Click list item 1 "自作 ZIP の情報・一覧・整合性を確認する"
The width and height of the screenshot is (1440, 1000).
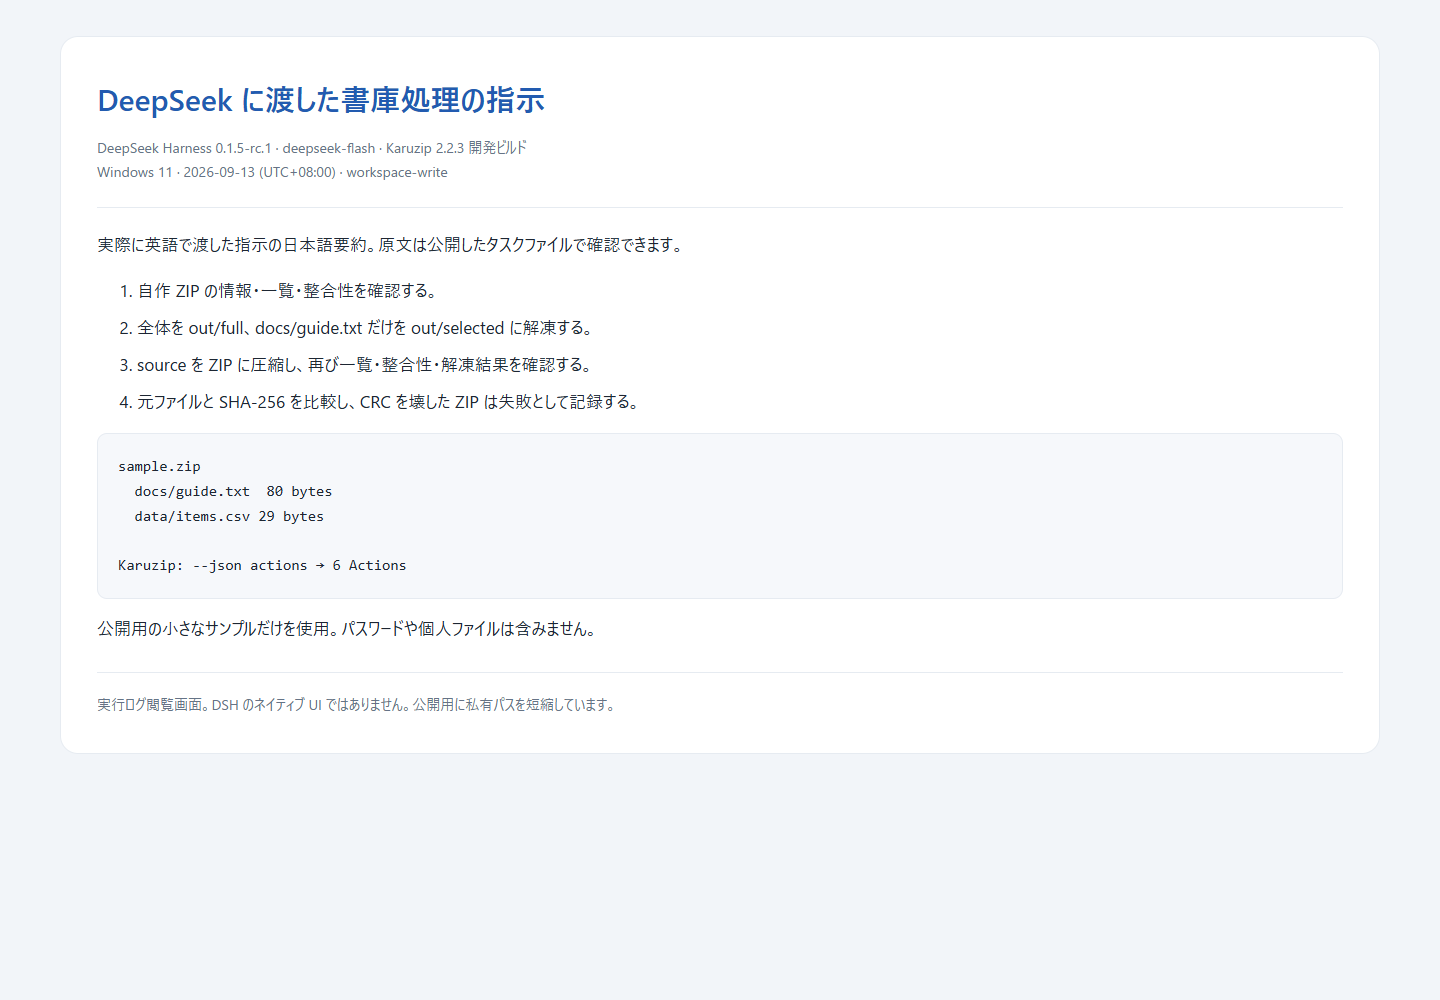288,291
